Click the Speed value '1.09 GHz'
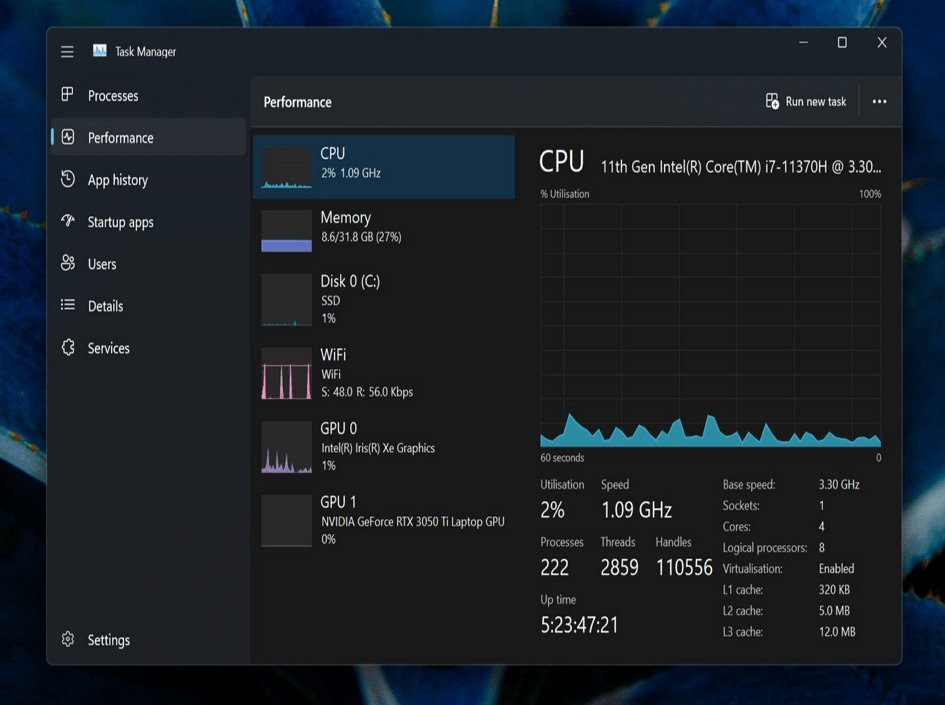This screenshot has height=705, width=945. click(636, 510)
